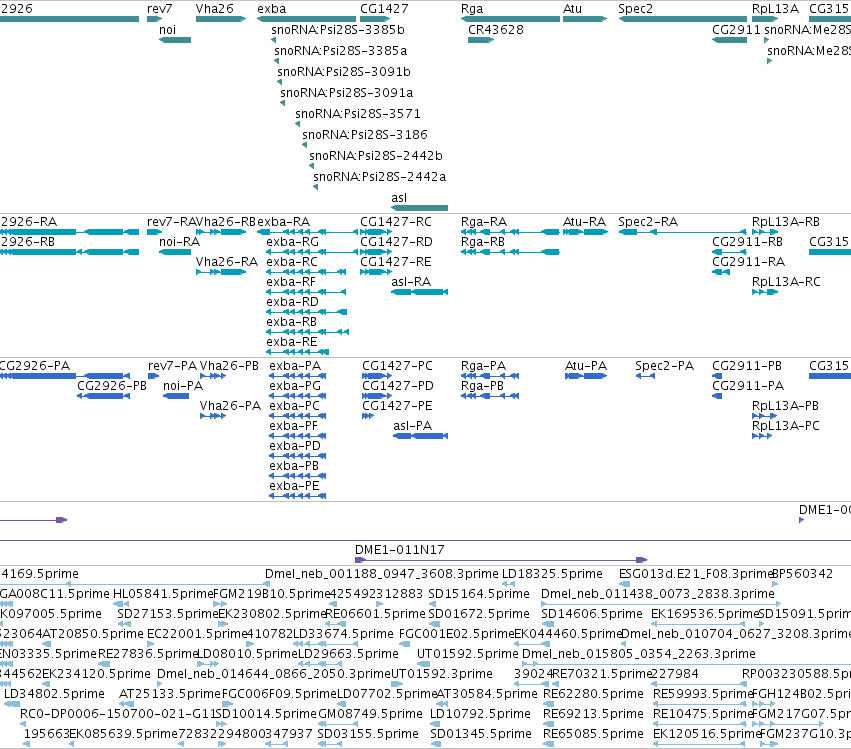
Task: Click snoRNA:Psi28S-2442b feature label
Action: pos(376,156)
